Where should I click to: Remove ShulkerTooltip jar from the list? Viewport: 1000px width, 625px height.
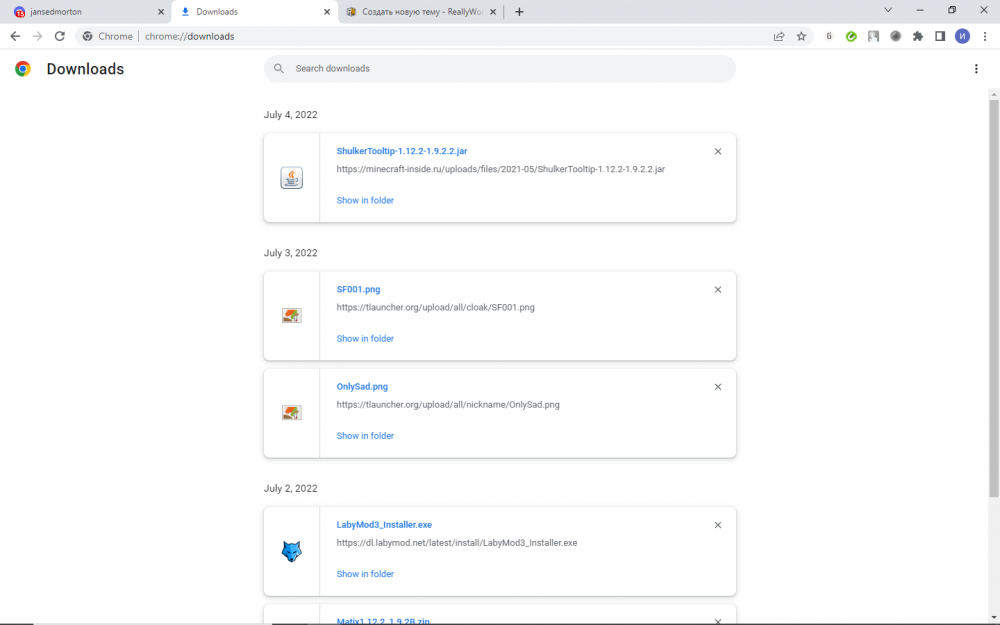(x=717, y=151)
